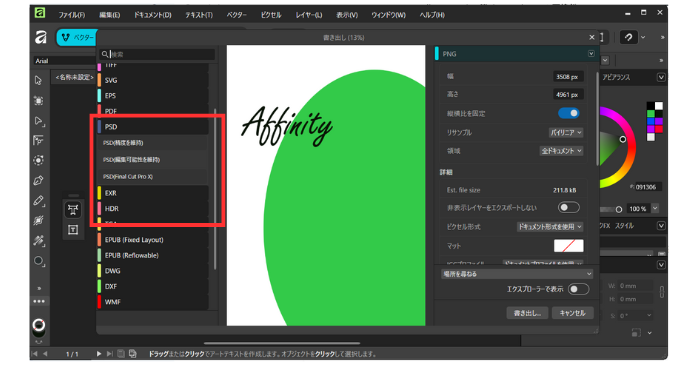The height and width of the screenshot is (365, 698).
Task: Choose the DWG export format
Action: (x=153, y=271)
